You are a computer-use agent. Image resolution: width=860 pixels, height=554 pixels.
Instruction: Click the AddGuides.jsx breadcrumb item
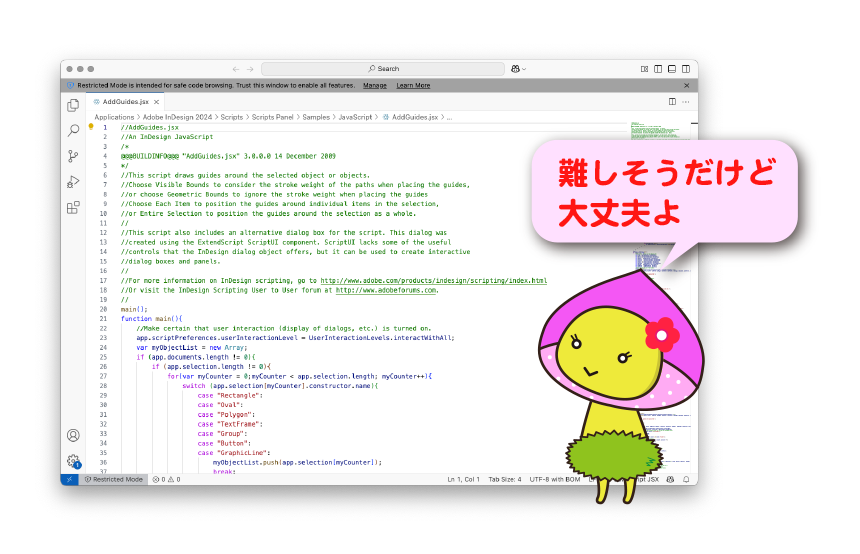coord(410,117)
